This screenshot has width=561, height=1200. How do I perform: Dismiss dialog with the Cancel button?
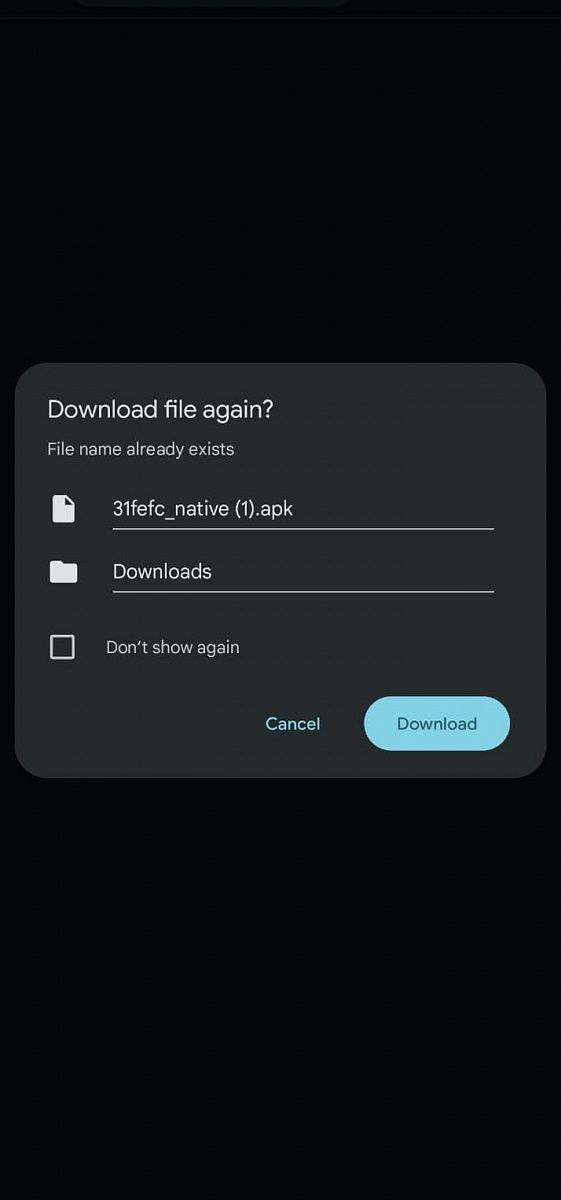pos(293,723)
